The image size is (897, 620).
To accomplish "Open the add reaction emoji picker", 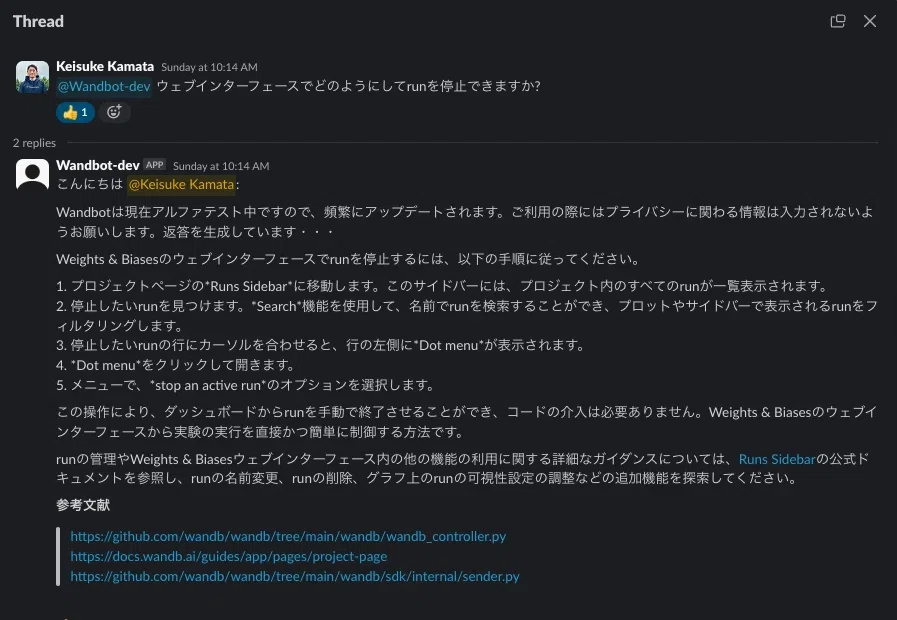I will (x=114, y=112).
